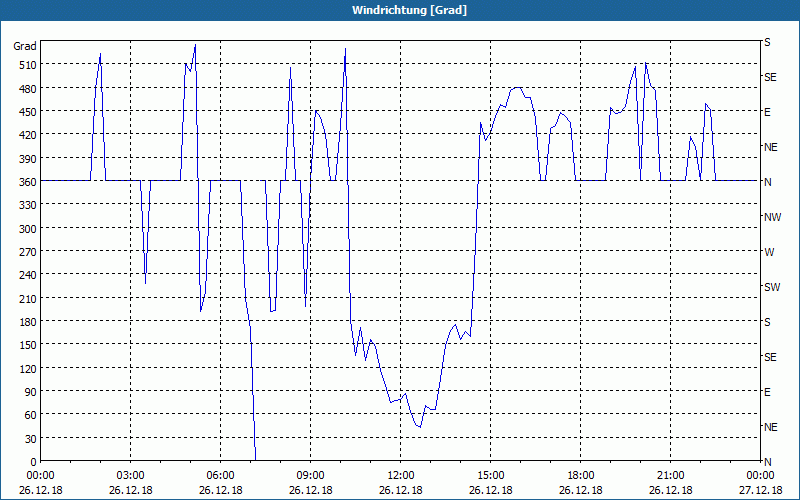Select the 26.12.18 date beneath 12:00
The width and height of the screenshot is (800, 500).
coord(401,490)
